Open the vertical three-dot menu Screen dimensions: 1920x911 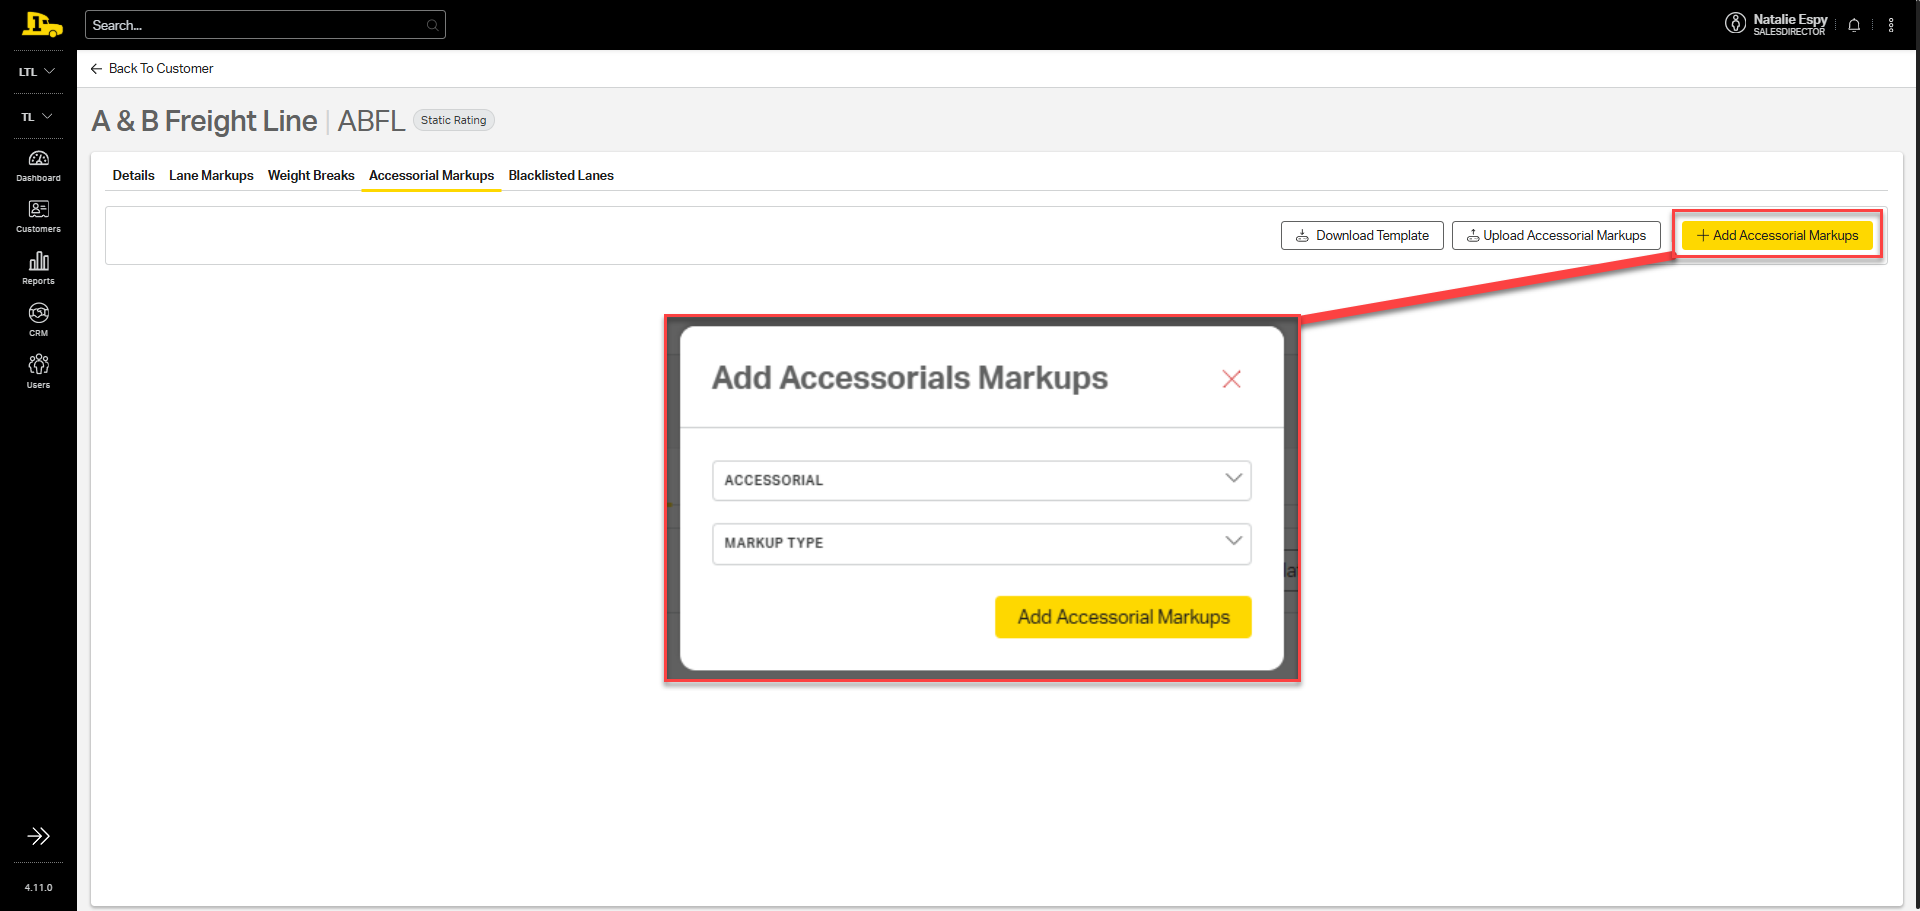[x=1891, y=25]
